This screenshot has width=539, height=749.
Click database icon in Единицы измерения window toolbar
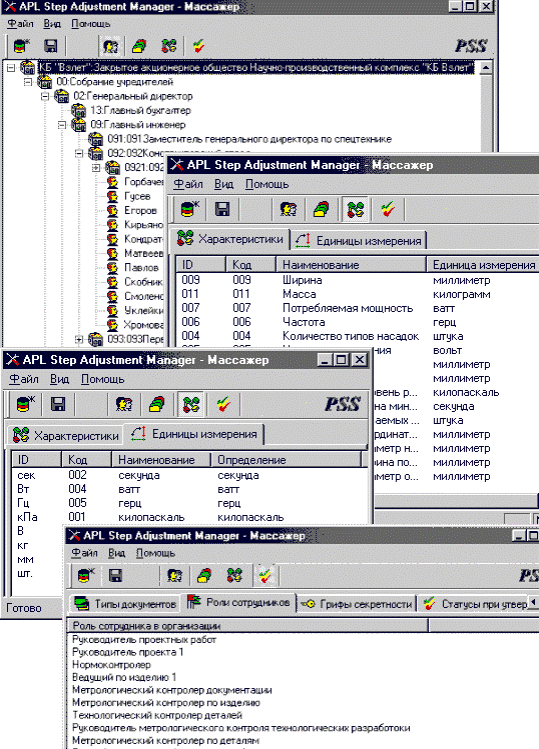(x=25, y=404)
